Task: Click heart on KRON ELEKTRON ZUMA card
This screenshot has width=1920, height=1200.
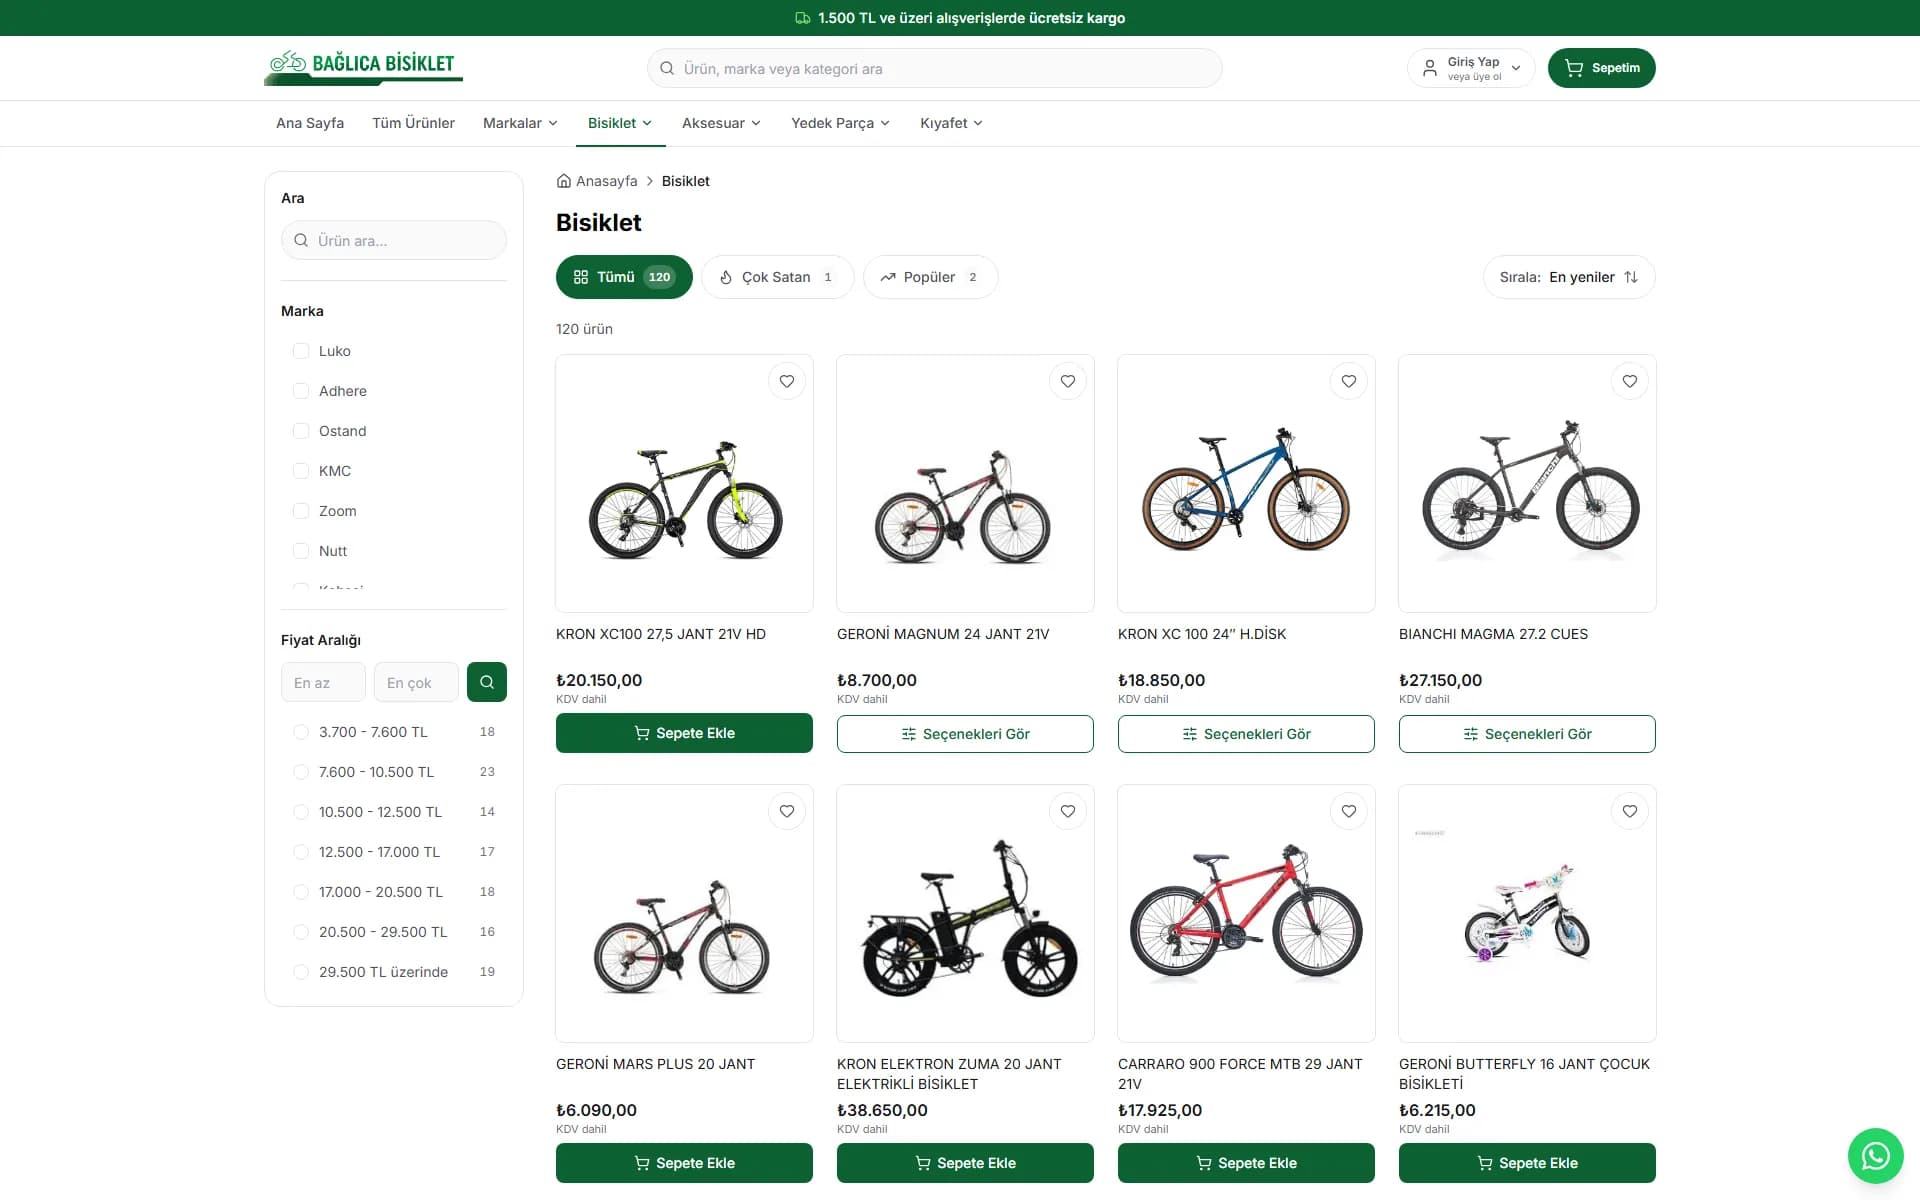Action: click(1068, 811)
